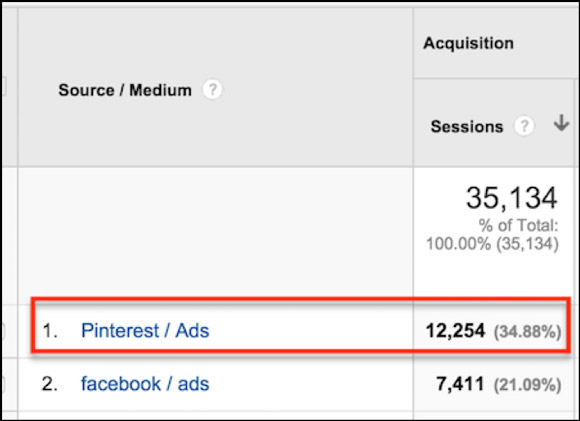Open the Pinterest / Ads source link
The image size is (580, 421).
[x=145, y=330]
